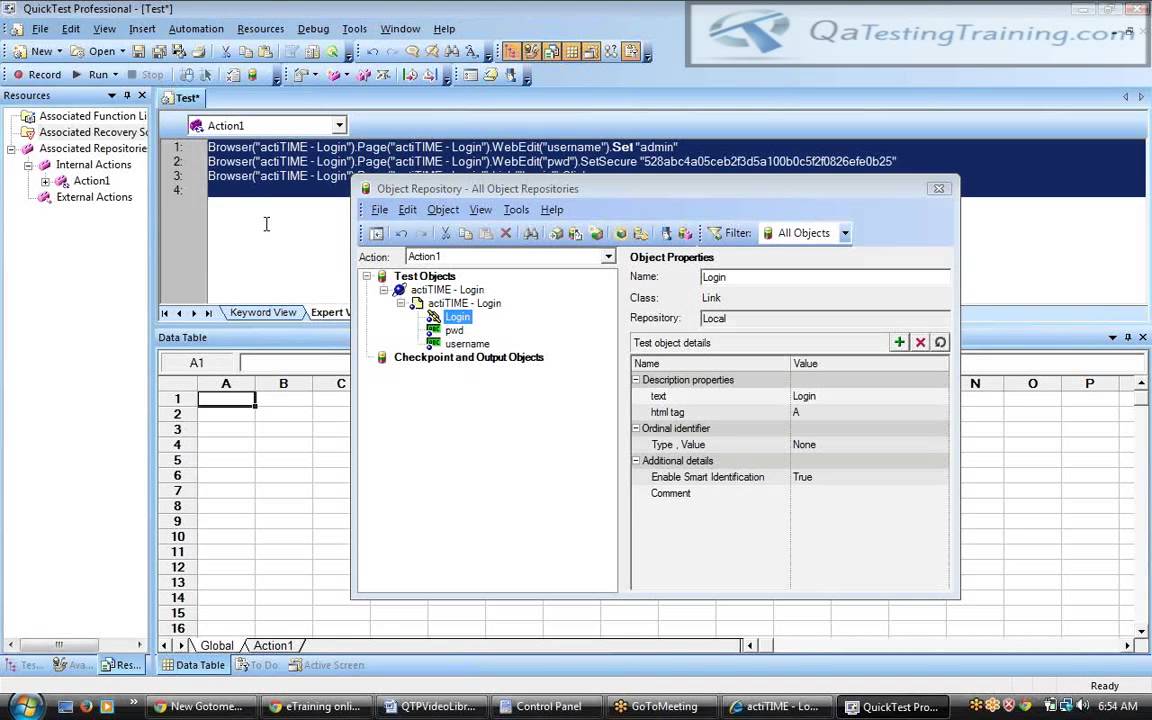The image size is (1152, 720).
Task: Click the Stop button in automation toolbar
Action: click(x=145, y=74)
